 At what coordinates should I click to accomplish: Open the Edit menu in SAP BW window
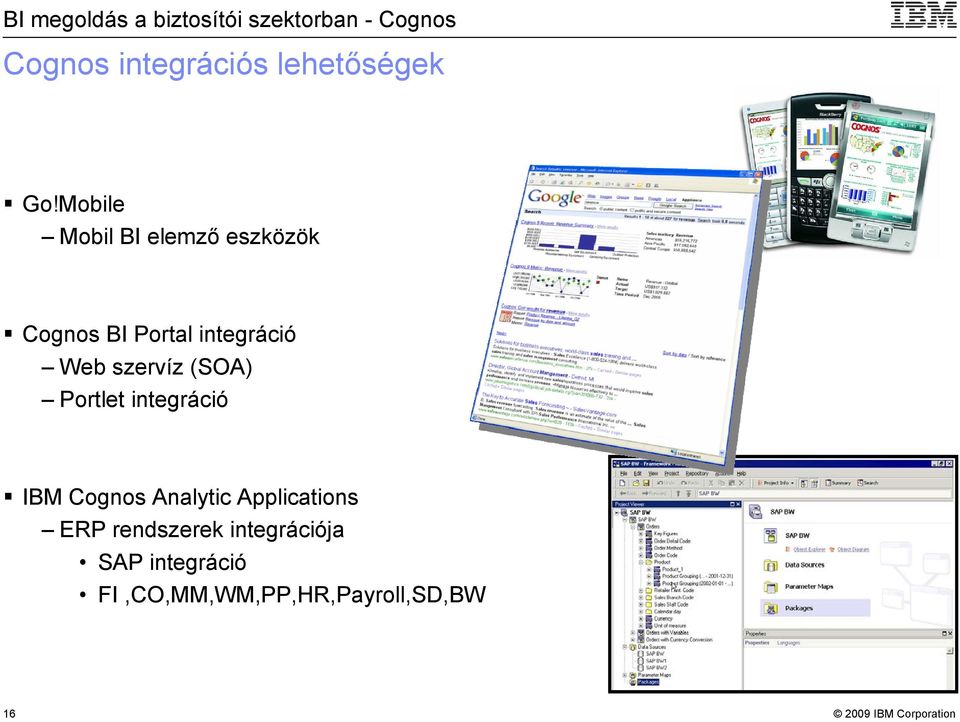[637, 473]
